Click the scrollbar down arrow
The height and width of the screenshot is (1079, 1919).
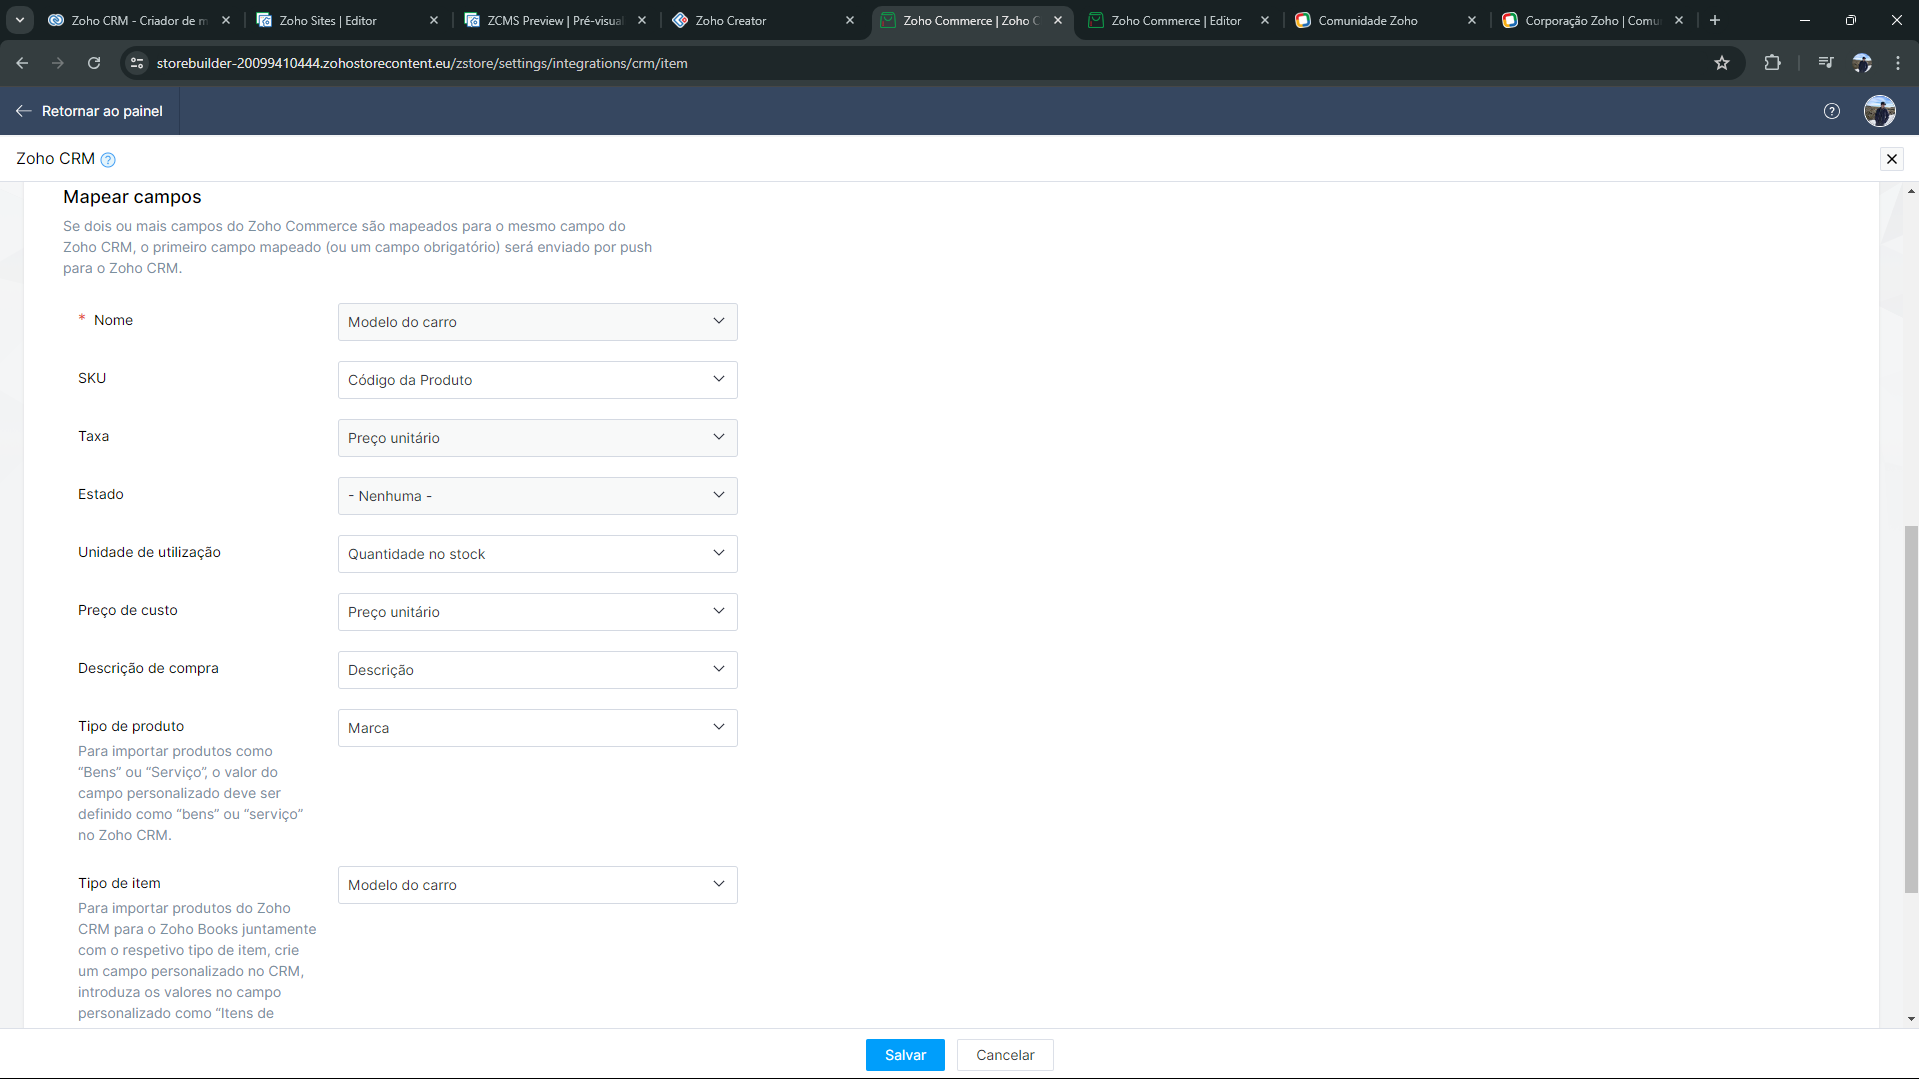[1911, 1019]
